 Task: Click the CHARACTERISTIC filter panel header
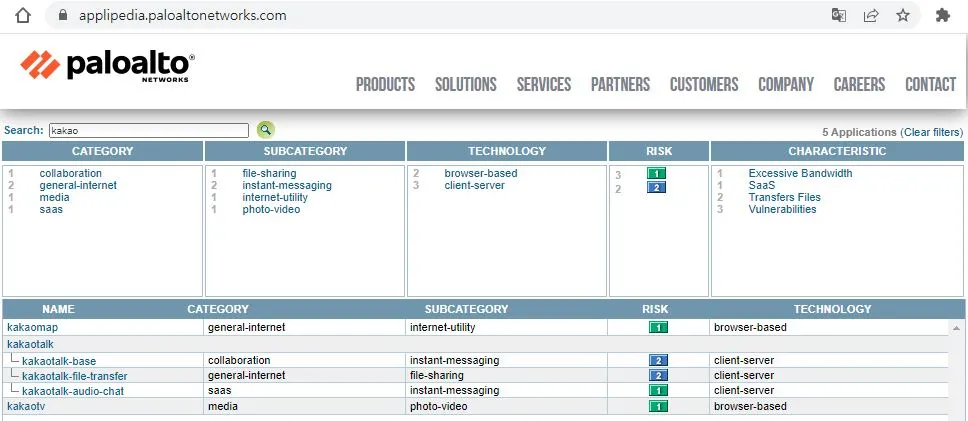pyautogui.click(x=837, y=151)
